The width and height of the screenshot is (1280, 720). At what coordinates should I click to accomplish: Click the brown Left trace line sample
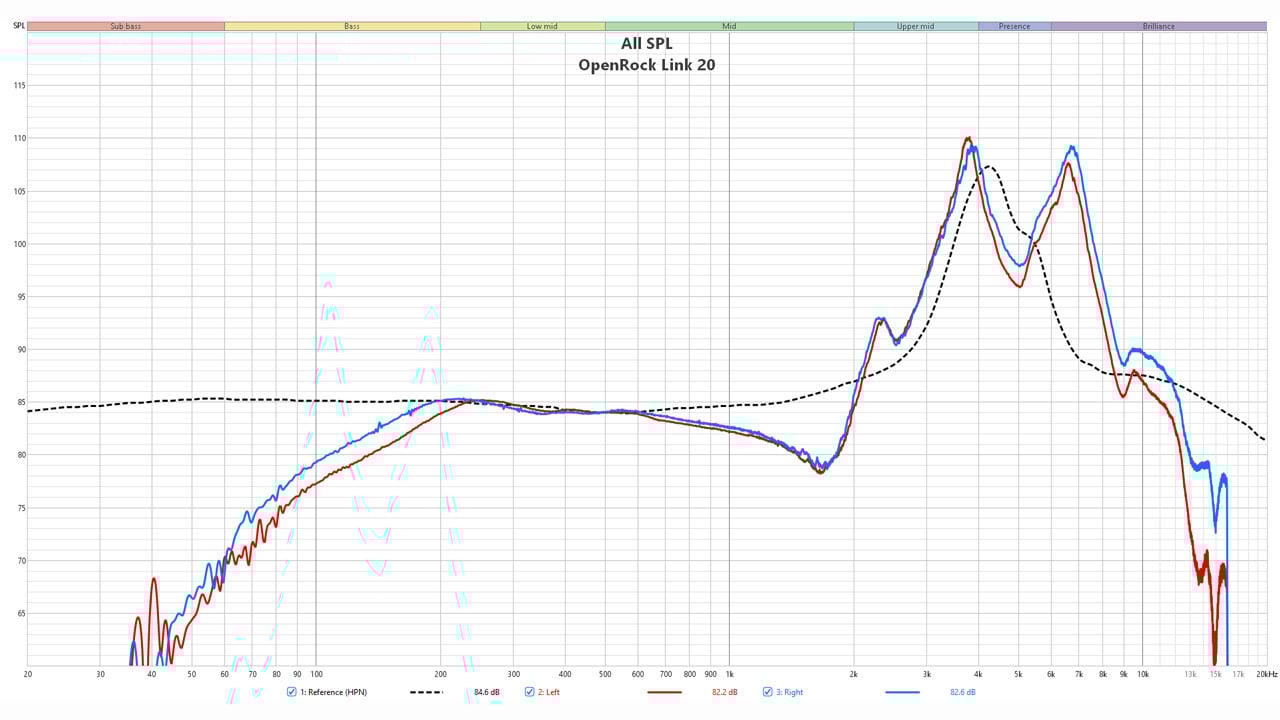click(x=664, y=692)
